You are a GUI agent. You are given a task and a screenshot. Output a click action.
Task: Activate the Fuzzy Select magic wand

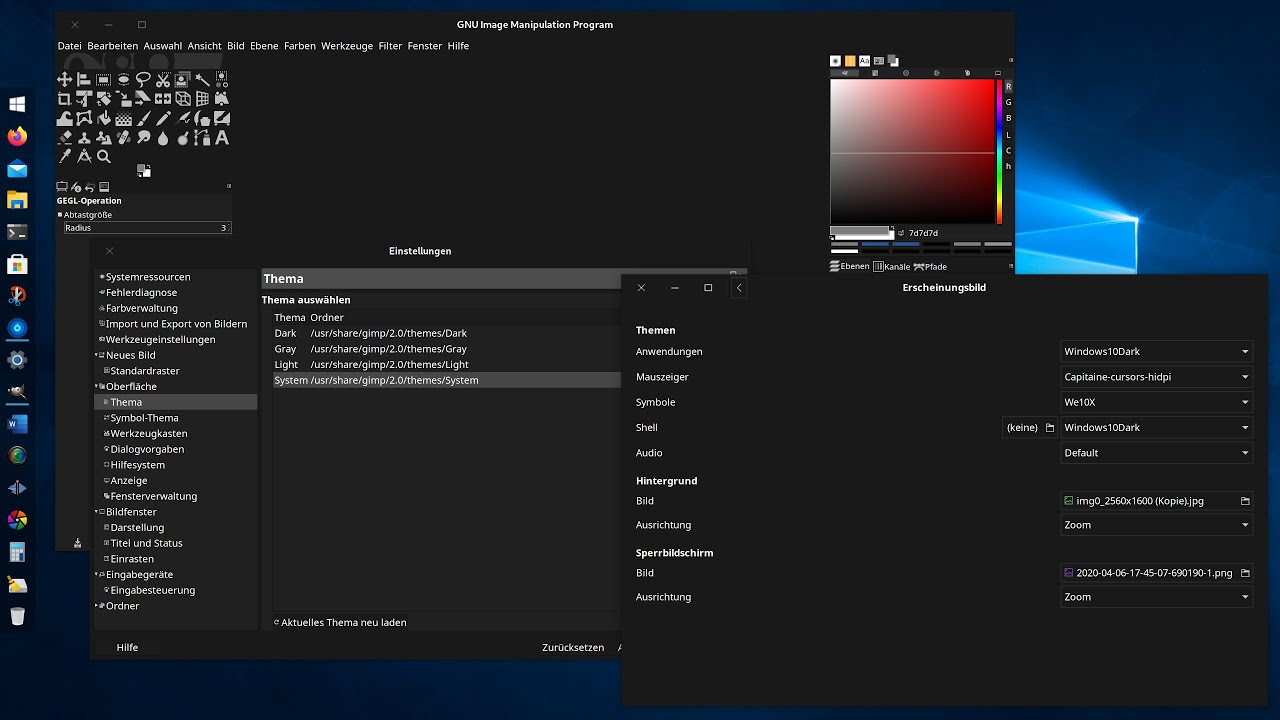pos(202,79)
